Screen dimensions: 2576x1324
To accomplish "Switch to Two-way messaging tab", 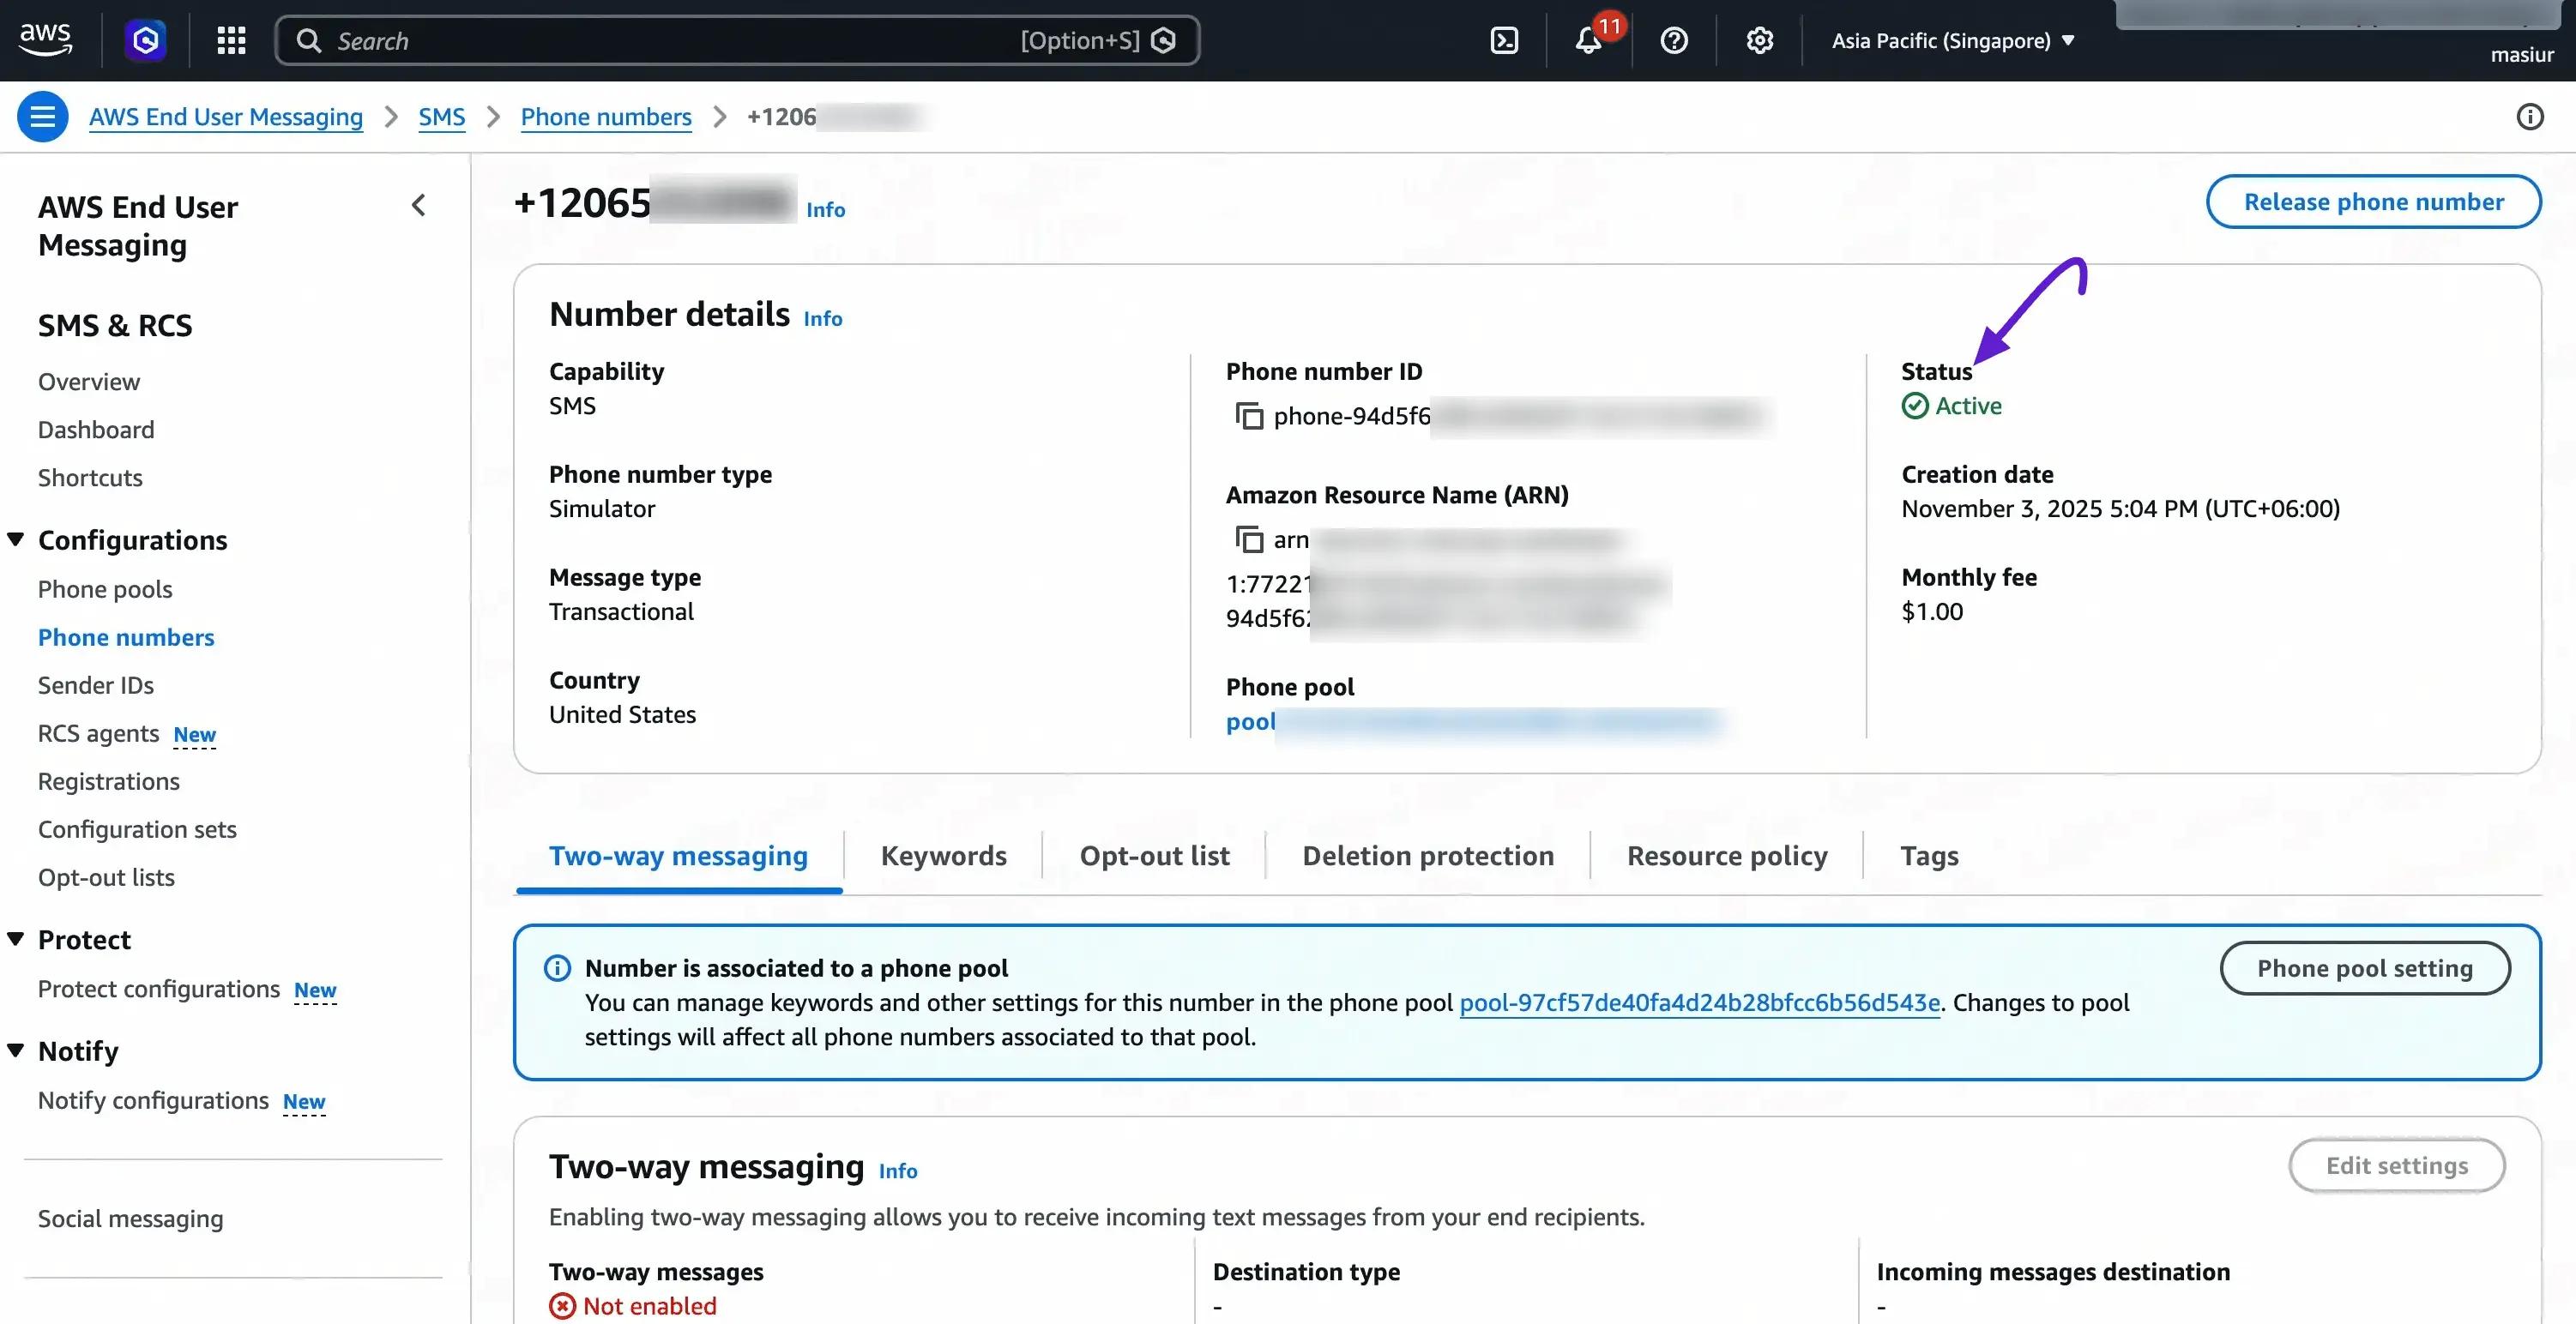I will point(678,855).
